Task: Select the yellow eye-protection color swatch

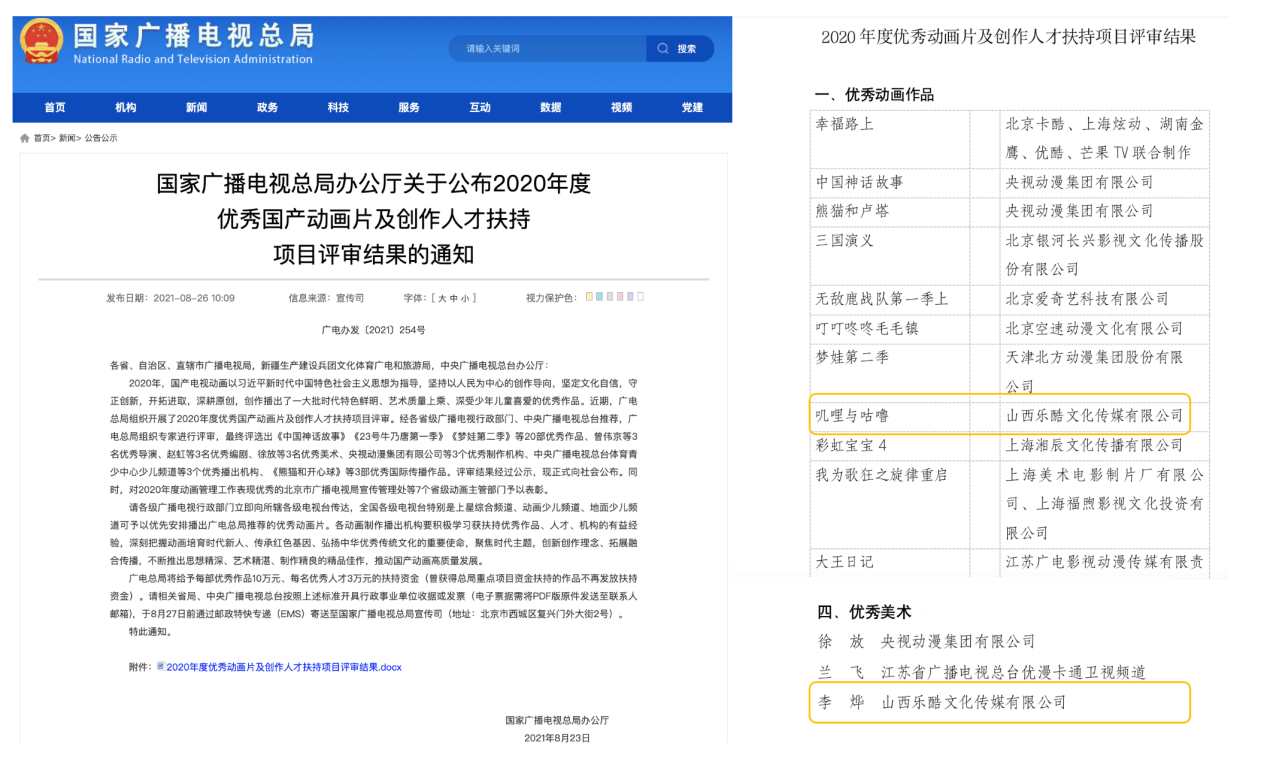Action: pos(589,297)
